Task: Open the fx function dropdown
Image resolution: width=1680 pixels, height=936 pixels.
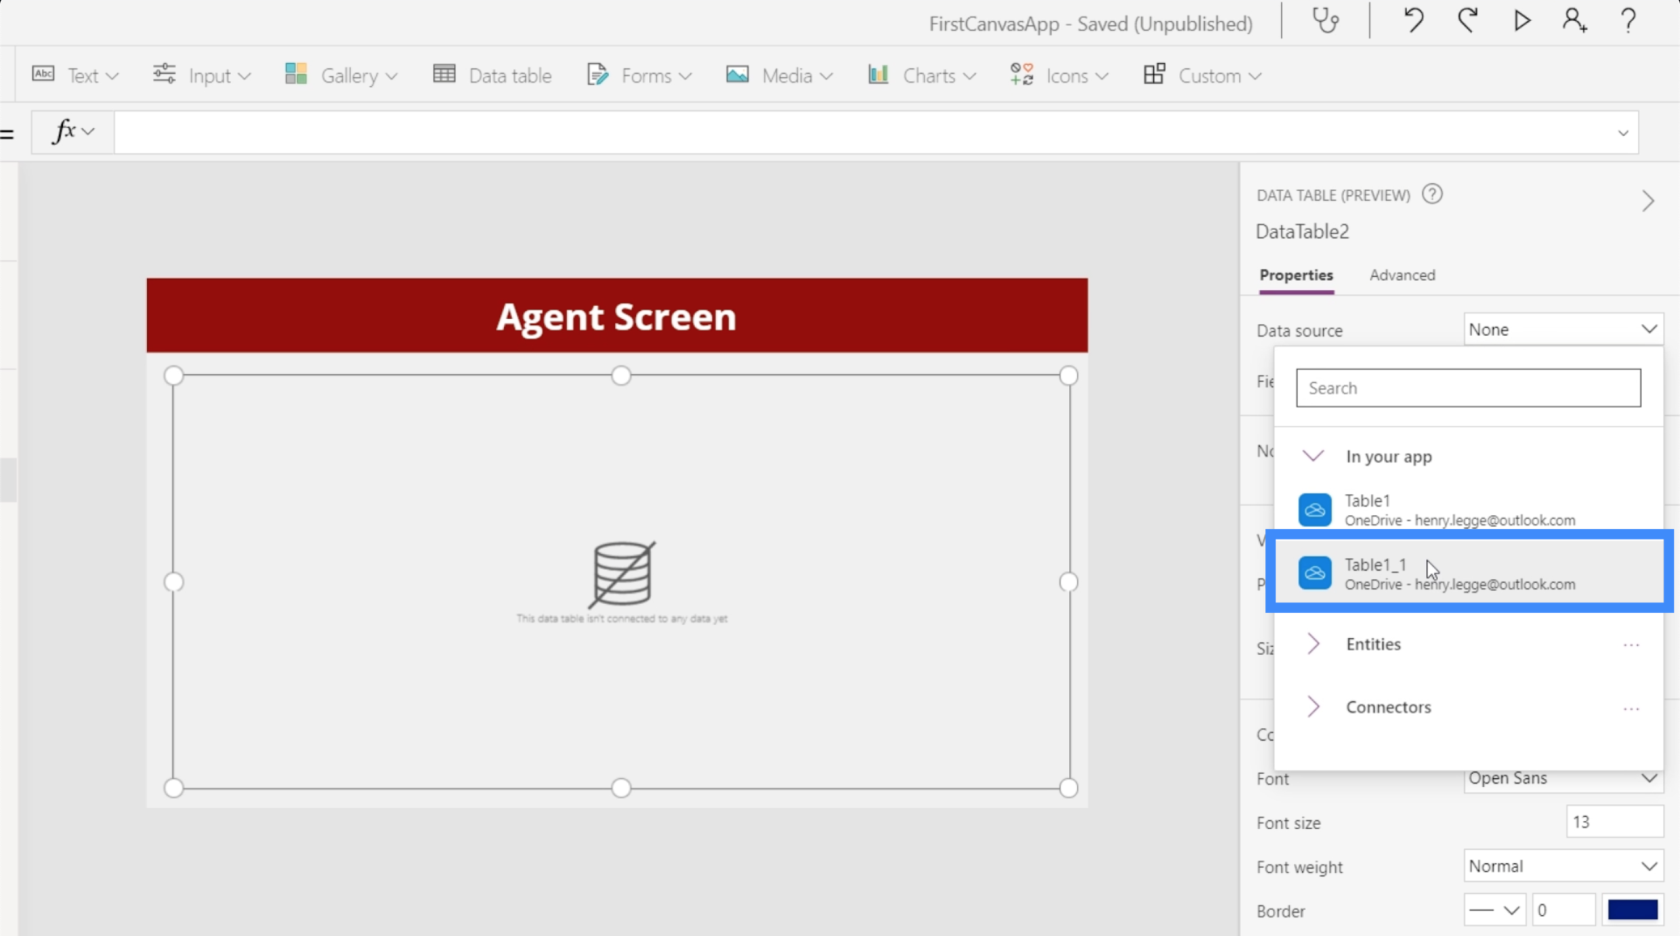Action: [73, 131]
